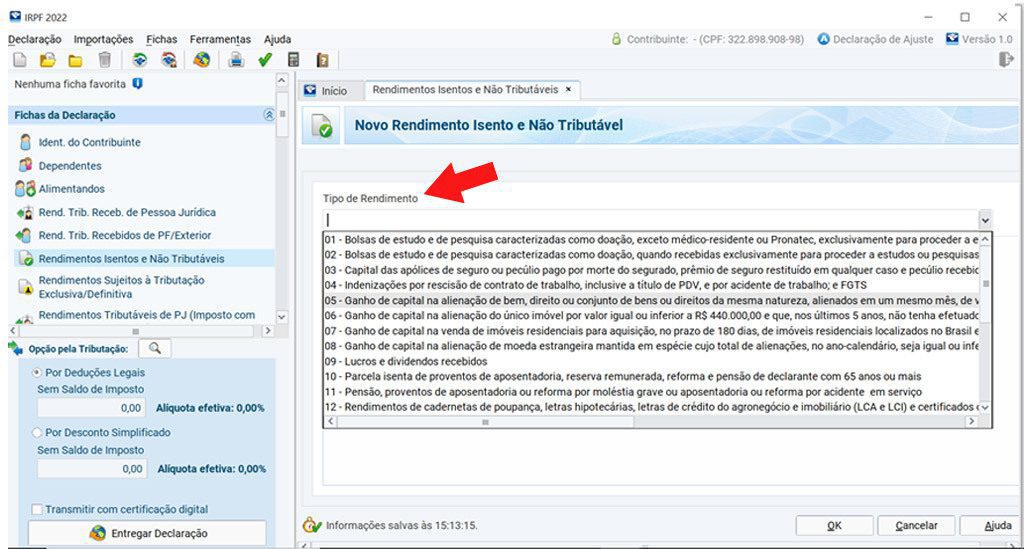Viewport: 1024px width, 549px height.
Task: Click icon beside Rend. Trib. Receb. de Pessoa Jurídica
Action: coord(25,212)
